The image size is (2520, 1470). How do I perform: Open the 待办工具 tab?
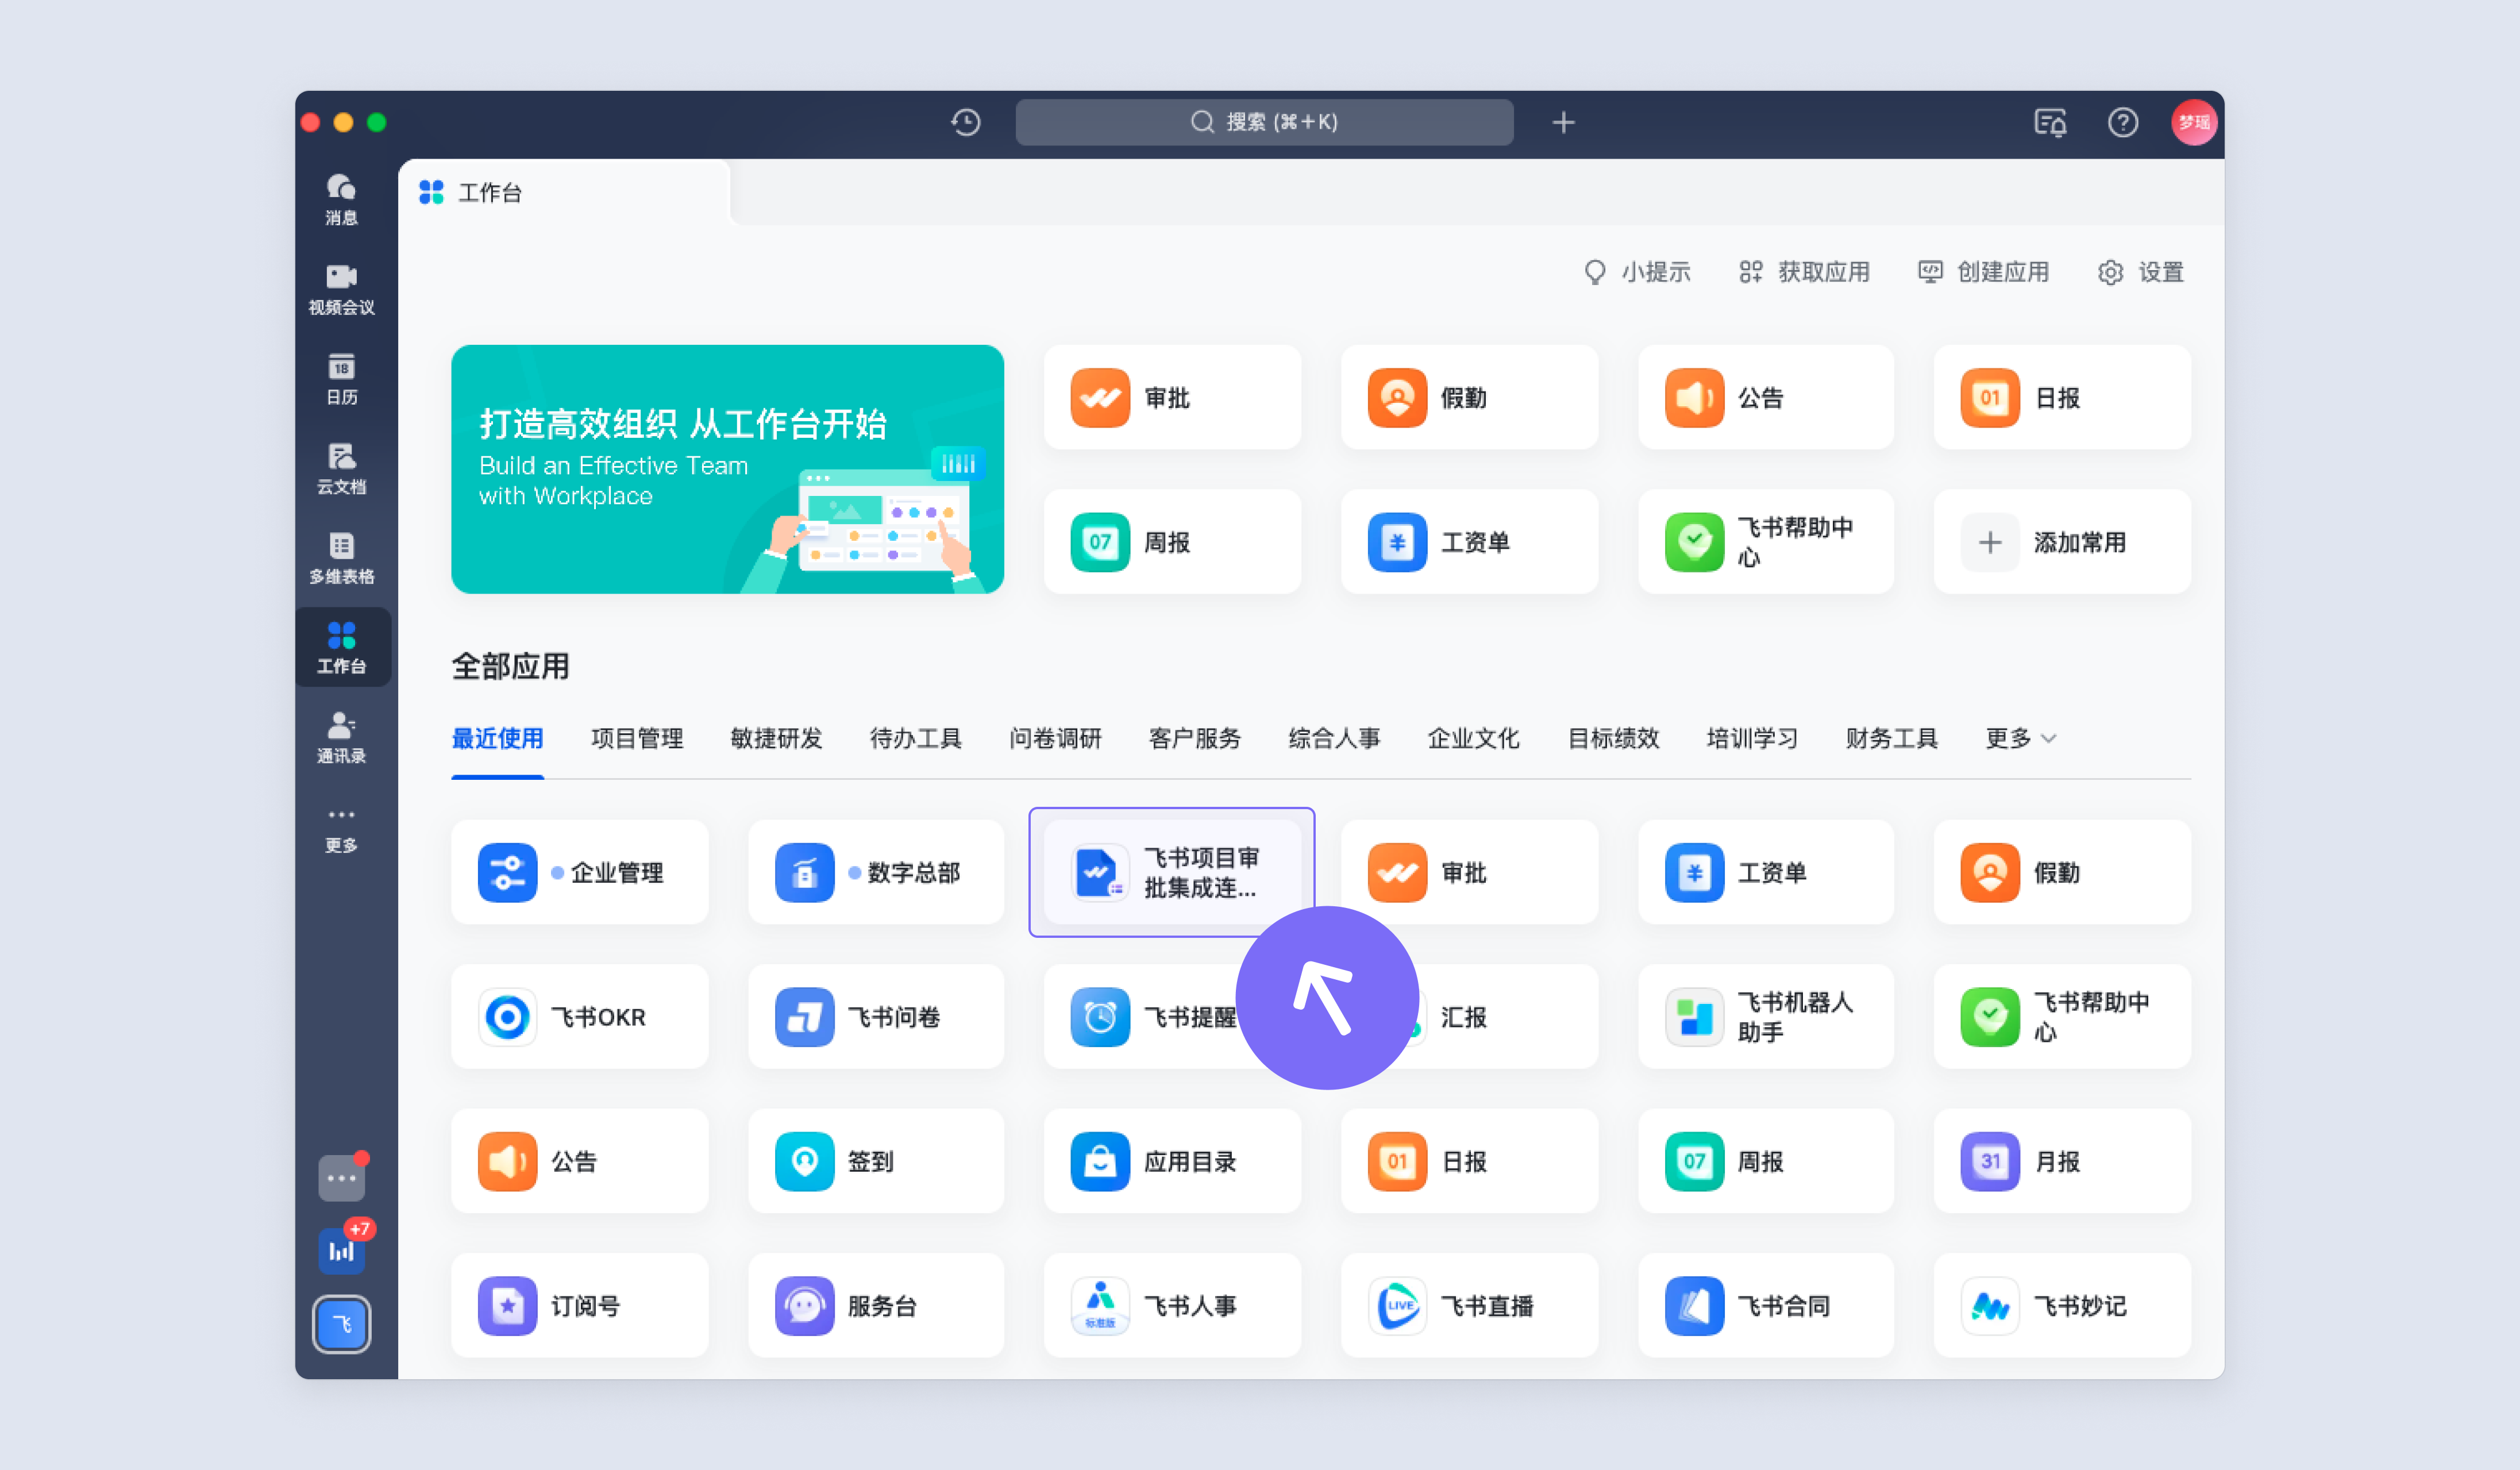click(915, 738)
